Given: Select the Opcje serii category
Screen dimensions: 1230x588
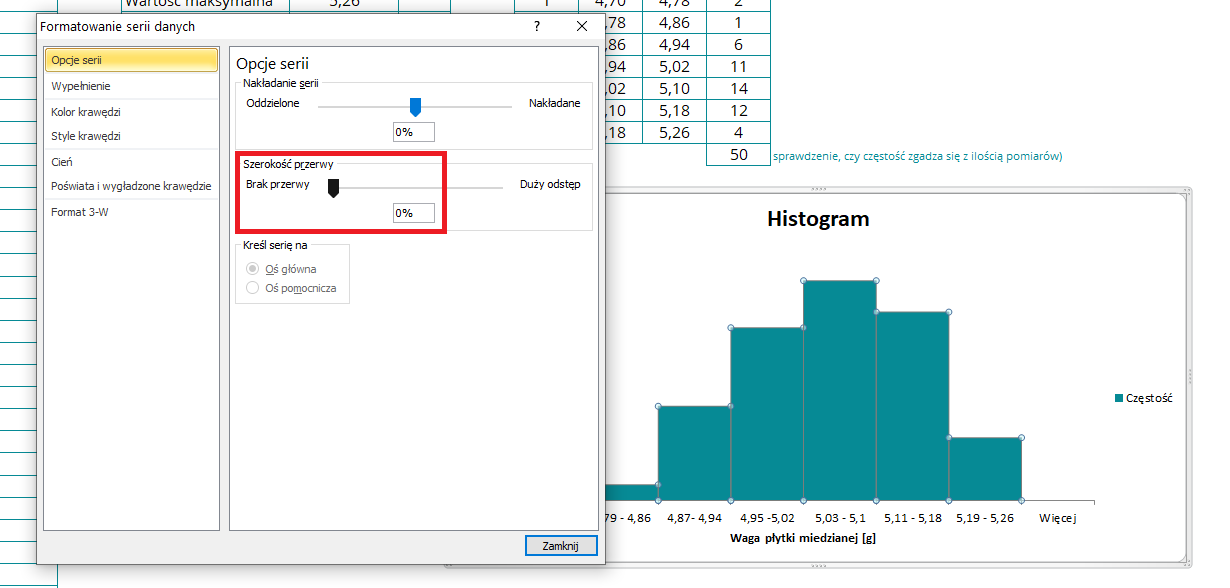Looking at the screenshot, I should pyautogui.click(x=131, y=60).
